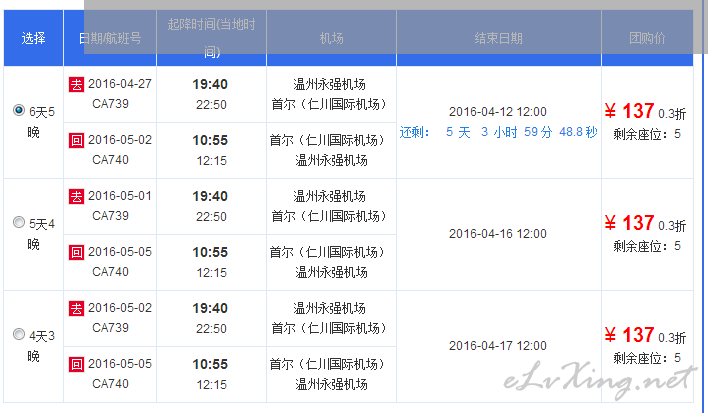Screen dimensions: 708x413
Task: Select the 4天3晚 radio option
Action: pyautogui.click(x=18, y=335)
